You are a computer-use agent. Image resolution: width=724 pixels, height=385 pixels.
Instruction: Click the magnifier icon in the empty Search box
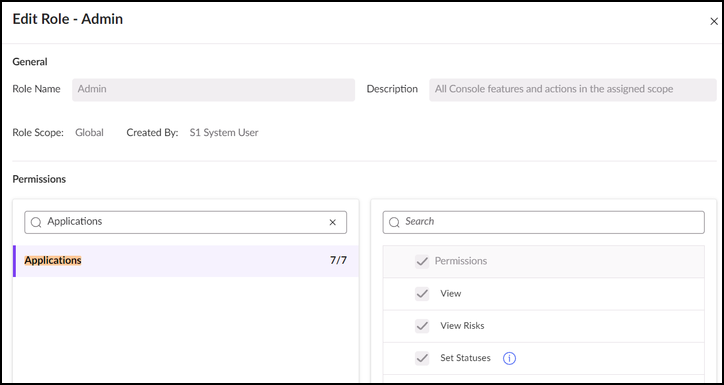(x=394, y=223)
